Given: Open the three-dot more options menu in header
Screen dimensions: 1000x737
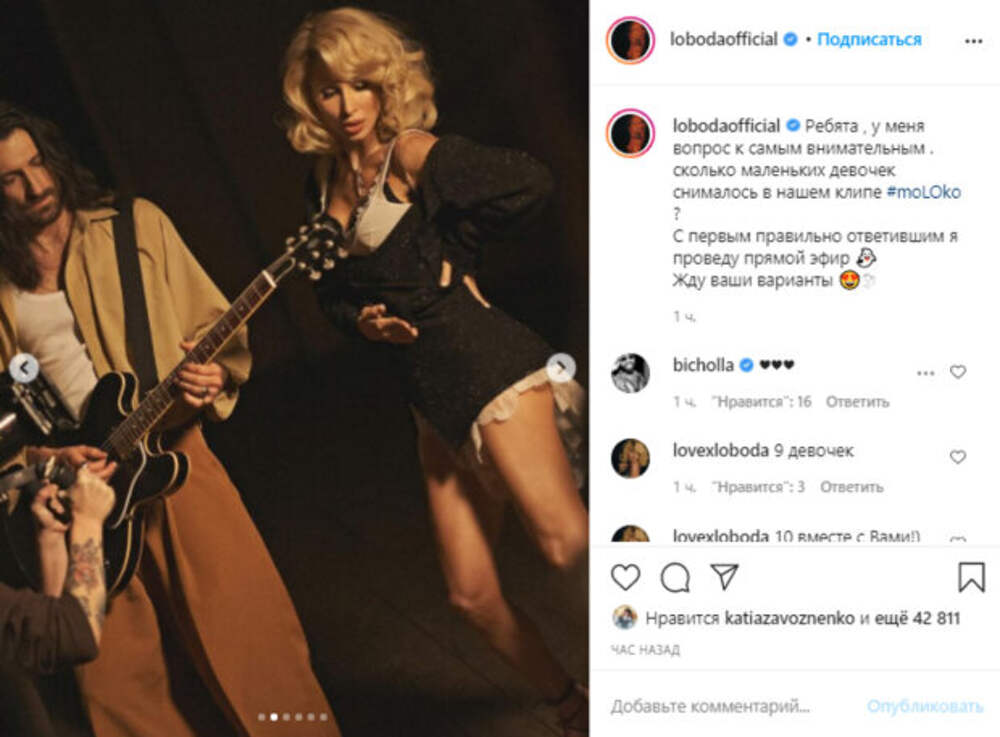Looking at the screenshot, I should point(973,41).
